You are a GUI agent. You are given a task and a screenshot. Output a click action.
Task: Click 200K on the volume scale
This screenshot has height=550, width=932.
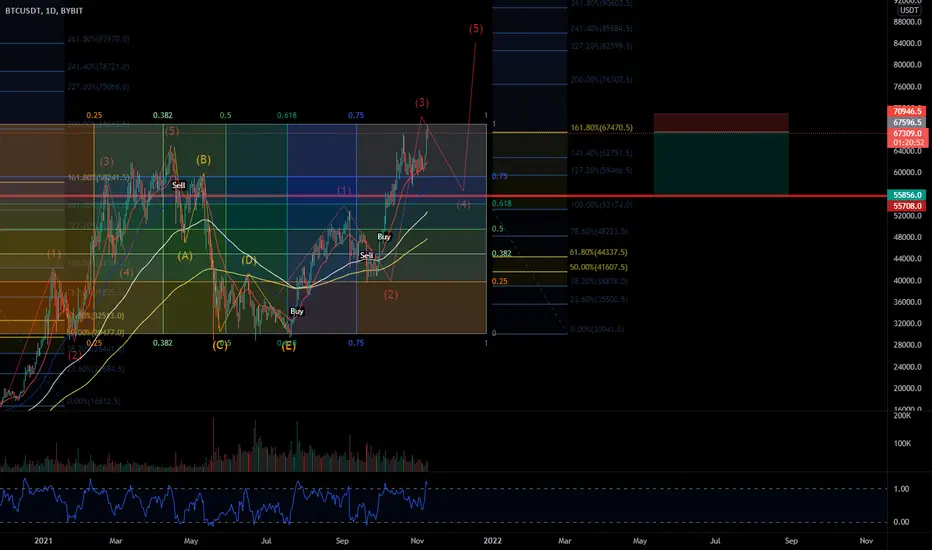902,416
